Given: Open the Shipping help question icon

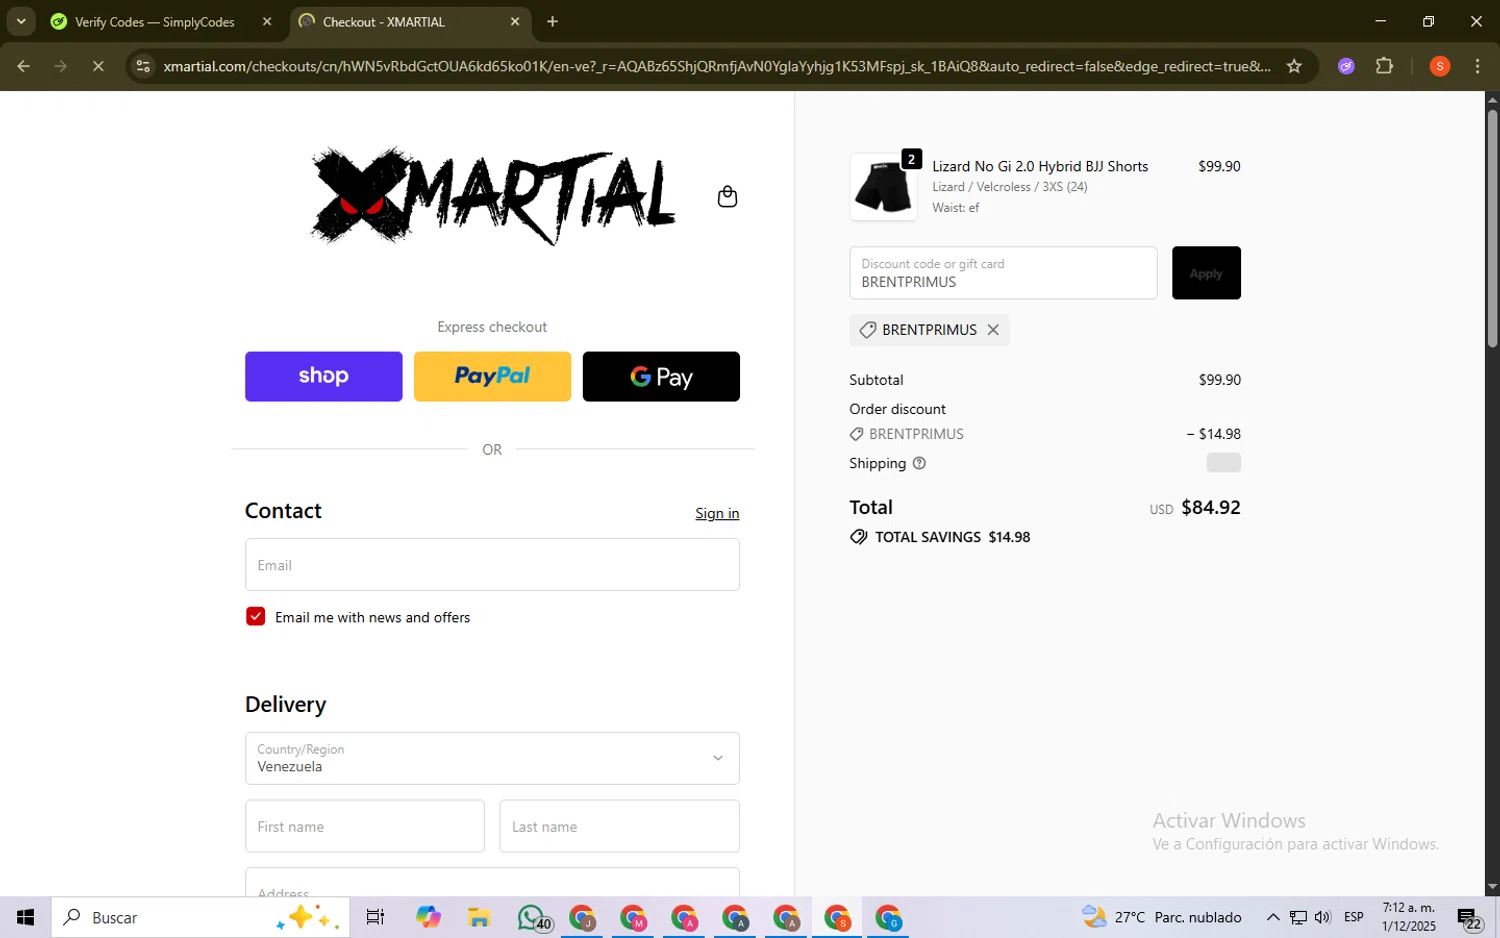Looking at the screenshot, I should (x=919, y=463).
